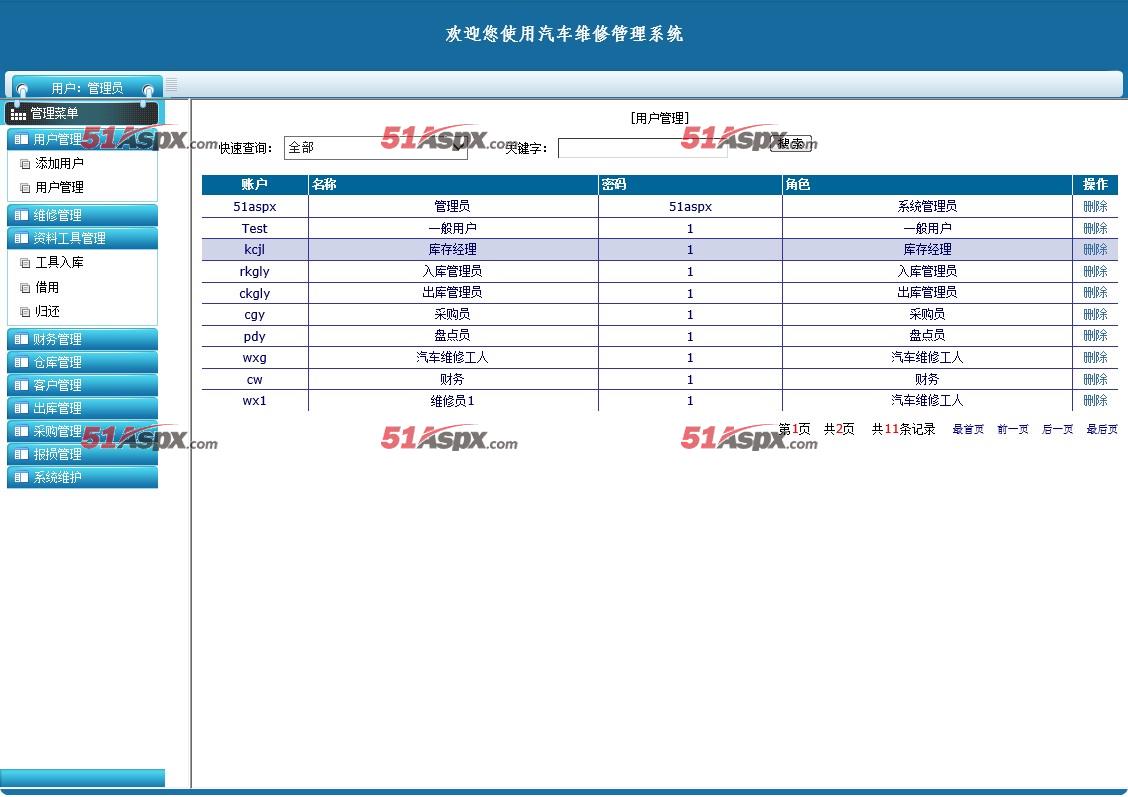Click the icon next to 财务管理 section
This screenshot has height=797, width=1128.
coord(21,339)
